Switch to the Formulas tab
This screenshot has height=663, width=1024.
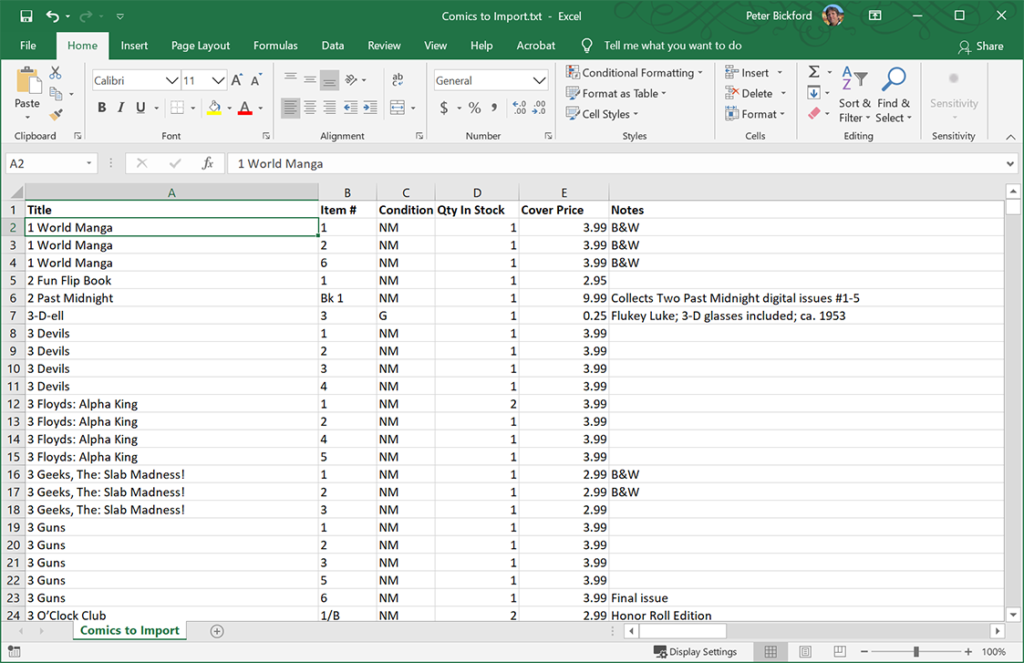click(x=276, y=46)
